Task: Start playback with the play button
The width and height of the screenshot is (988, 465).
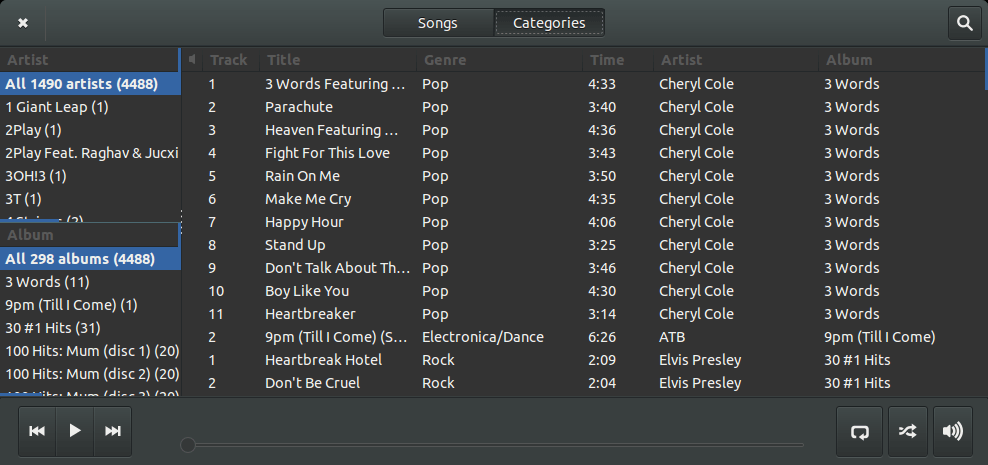Action: [x=75, y=431]
